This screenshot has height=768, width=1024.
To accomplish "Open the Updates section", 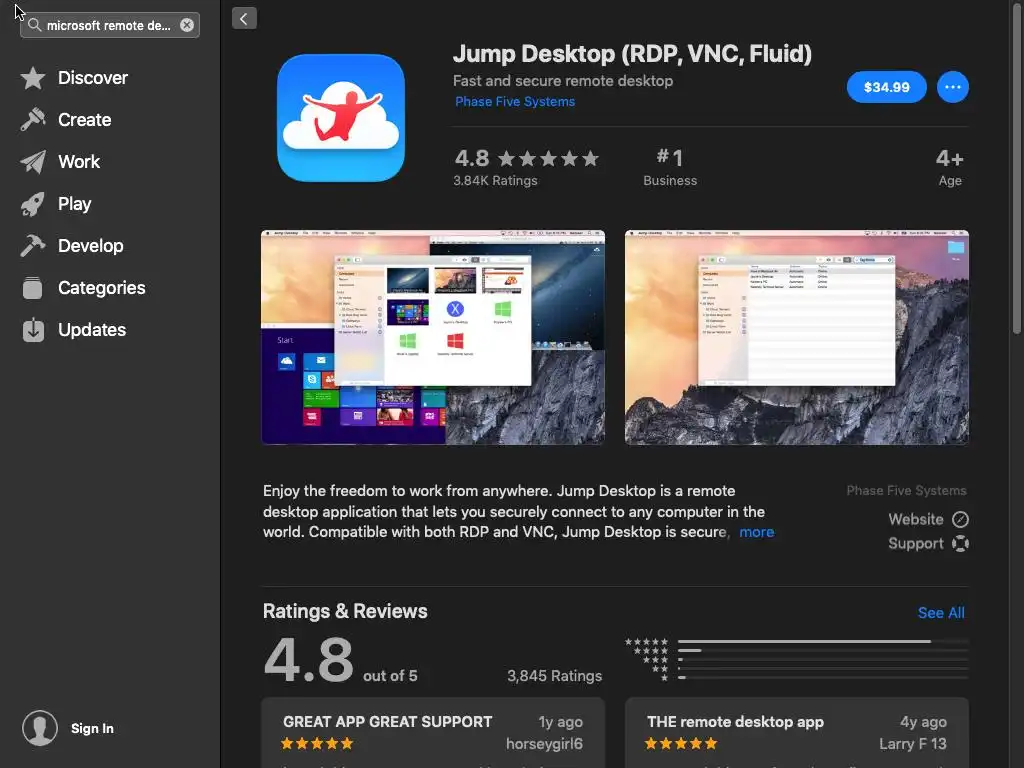I will (x=91, y=330).
